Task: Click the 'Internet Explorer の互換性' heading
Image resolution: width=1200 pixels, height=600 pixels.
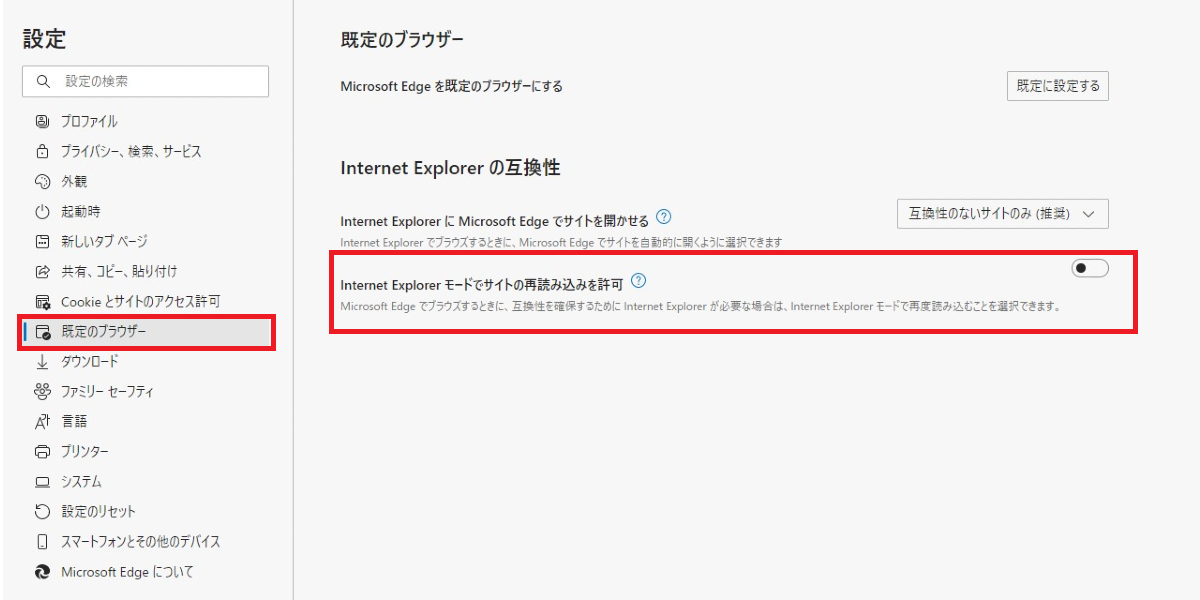Action: pos(450,168)
